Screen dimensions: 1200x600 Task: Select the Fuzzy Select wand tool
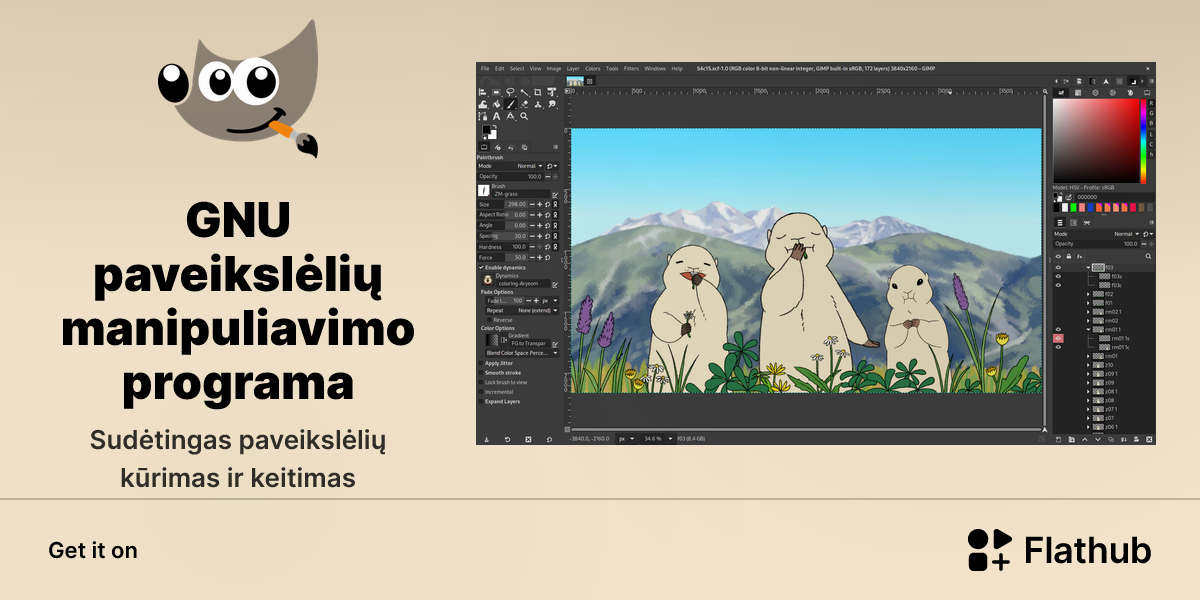pyautogui.click(x=524, y=92)
